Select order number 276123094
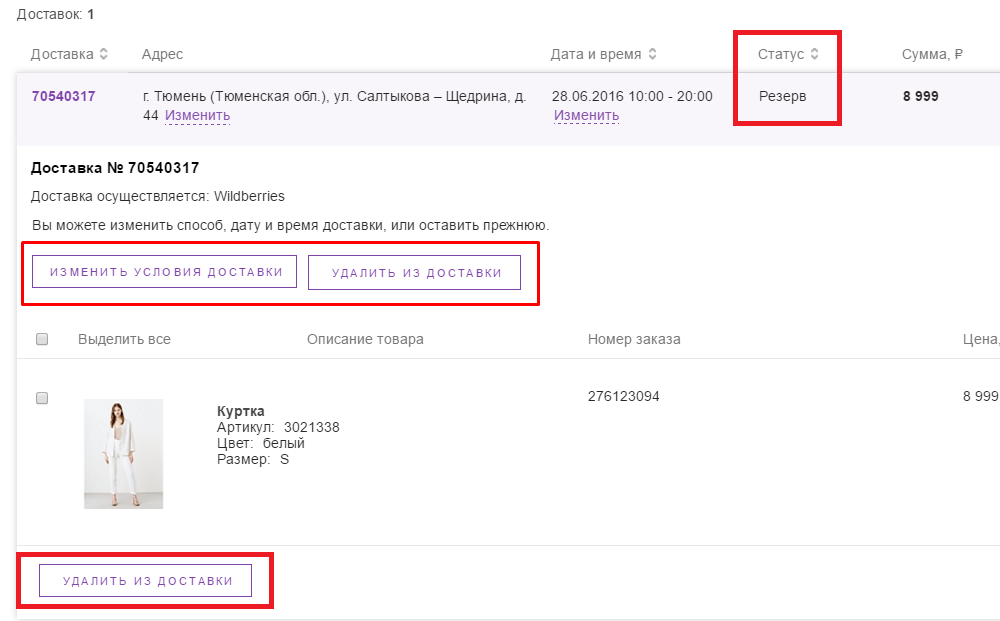1000x621 pixels. (624, 397)
